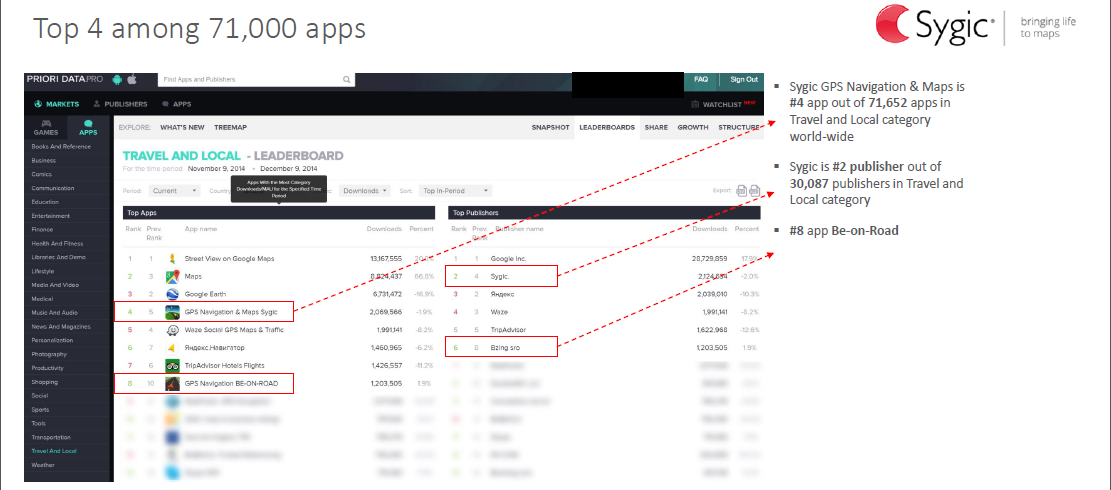Image resolution: width=1111 pixels, height=490 pixels.
Task: Select the Apps tab in sidebar
Action: click(89, 127)
